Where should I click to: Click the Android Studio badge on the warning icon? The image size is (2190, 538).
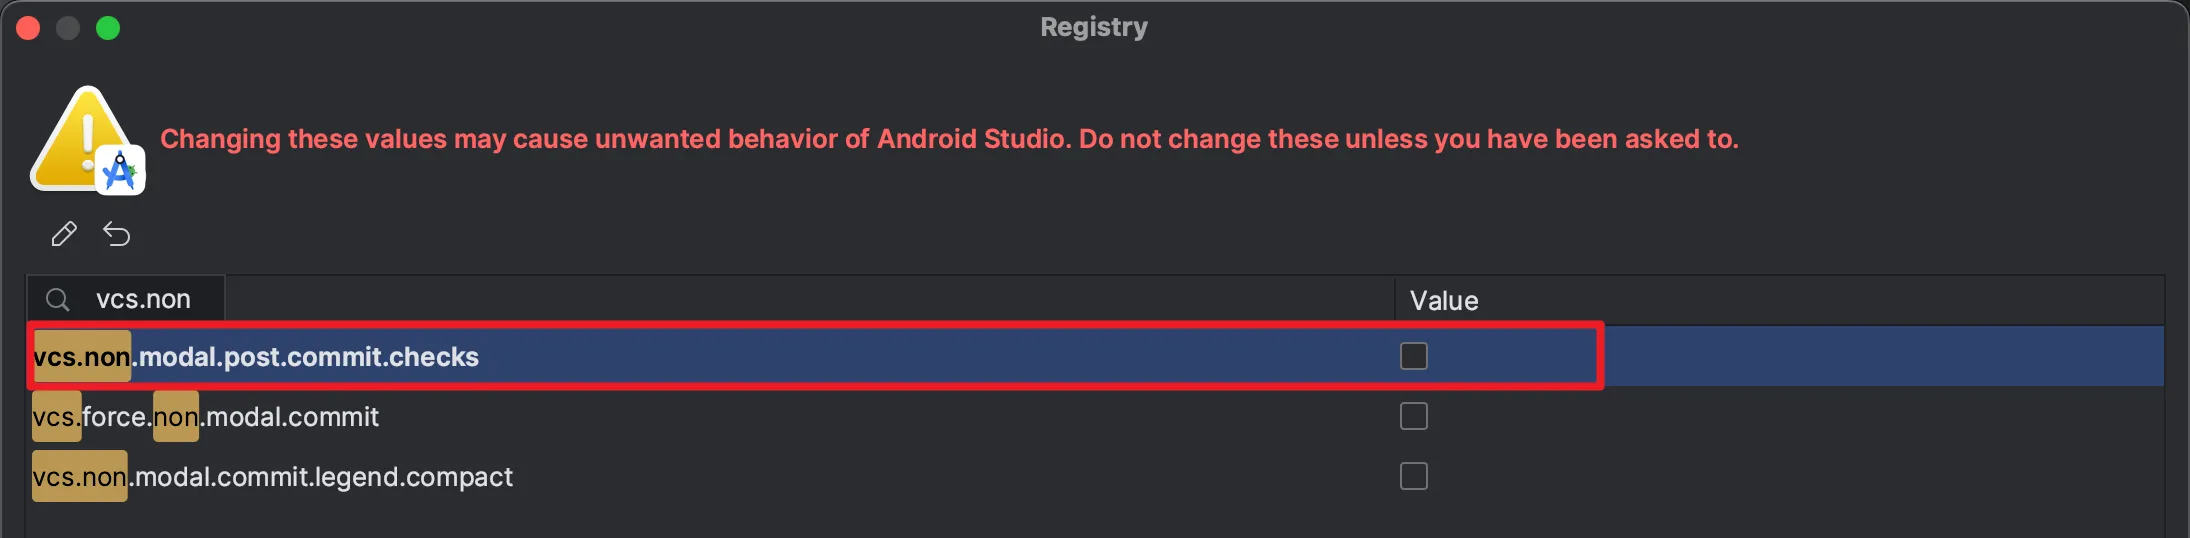[121, 172]
